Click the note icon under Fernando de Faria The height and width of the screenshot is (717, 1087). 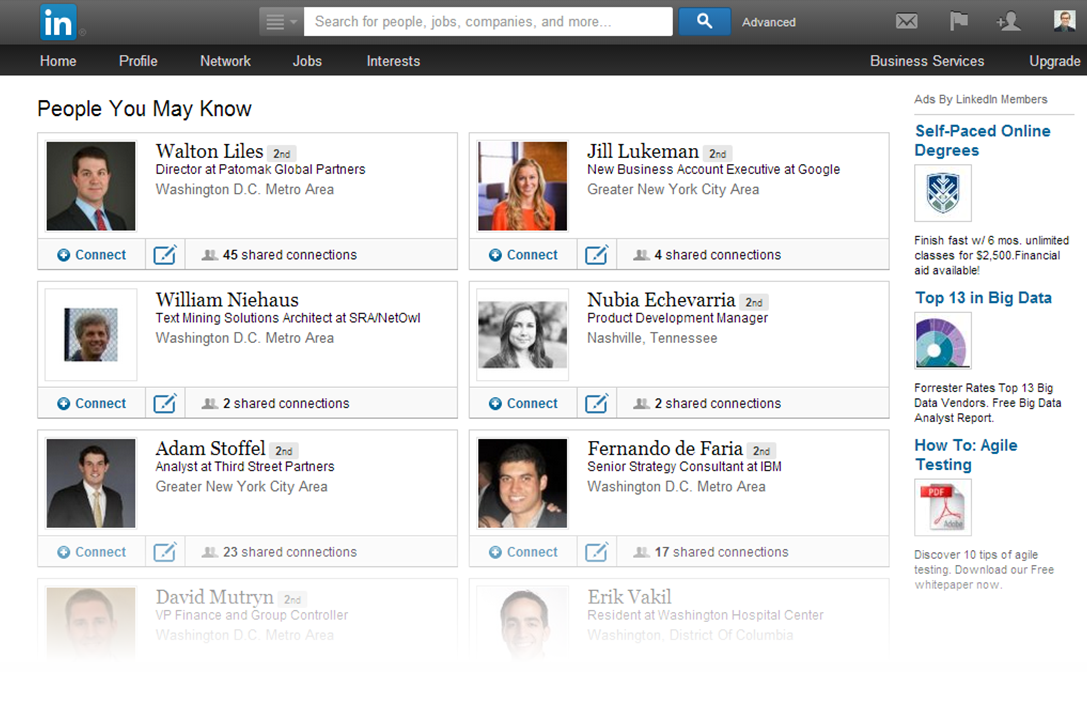click(596, 552)
